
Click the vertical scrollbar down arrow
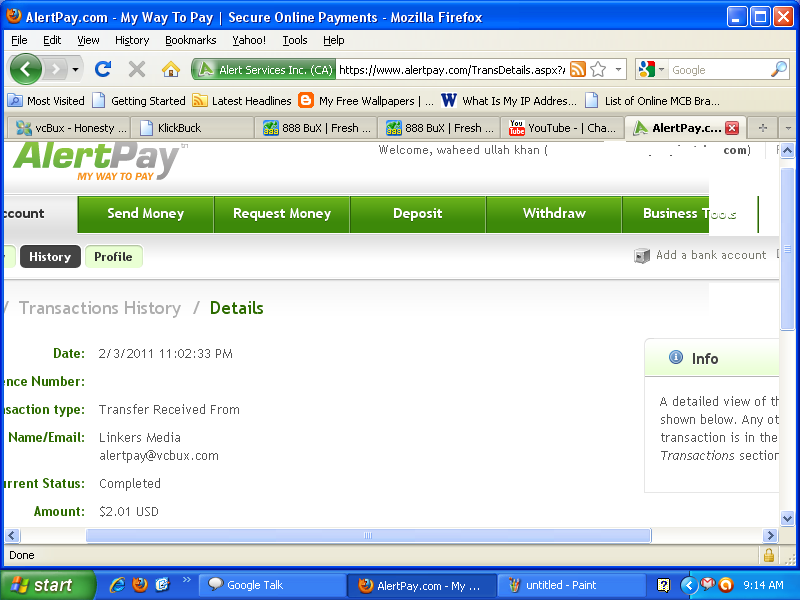pos(787,518)
